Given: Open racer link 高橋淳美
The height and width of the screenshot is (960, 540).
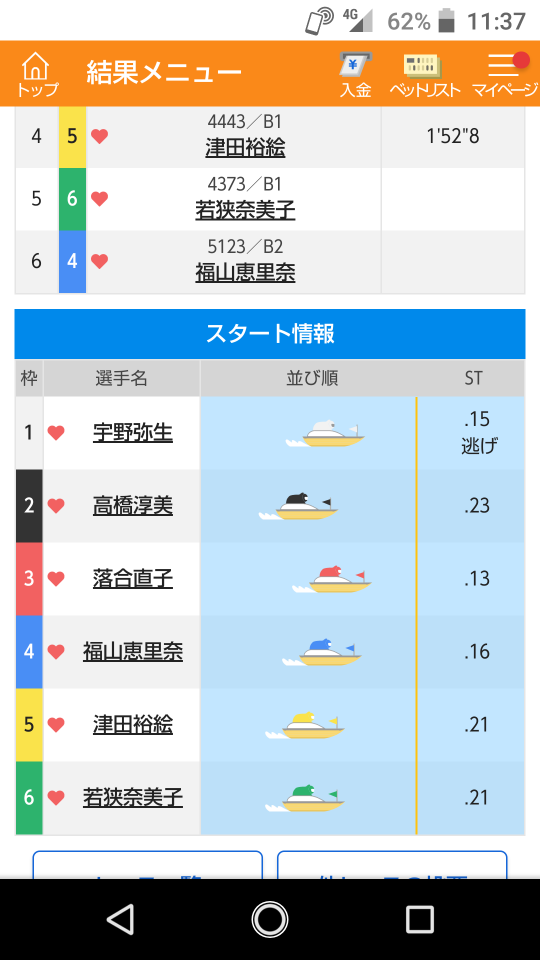Looking at the screenshot, I should coord(133,506).
